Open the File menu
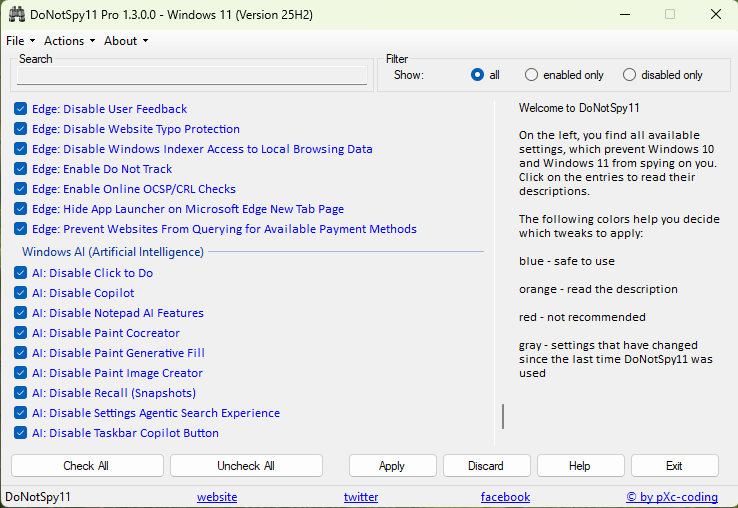 [20, 41]
